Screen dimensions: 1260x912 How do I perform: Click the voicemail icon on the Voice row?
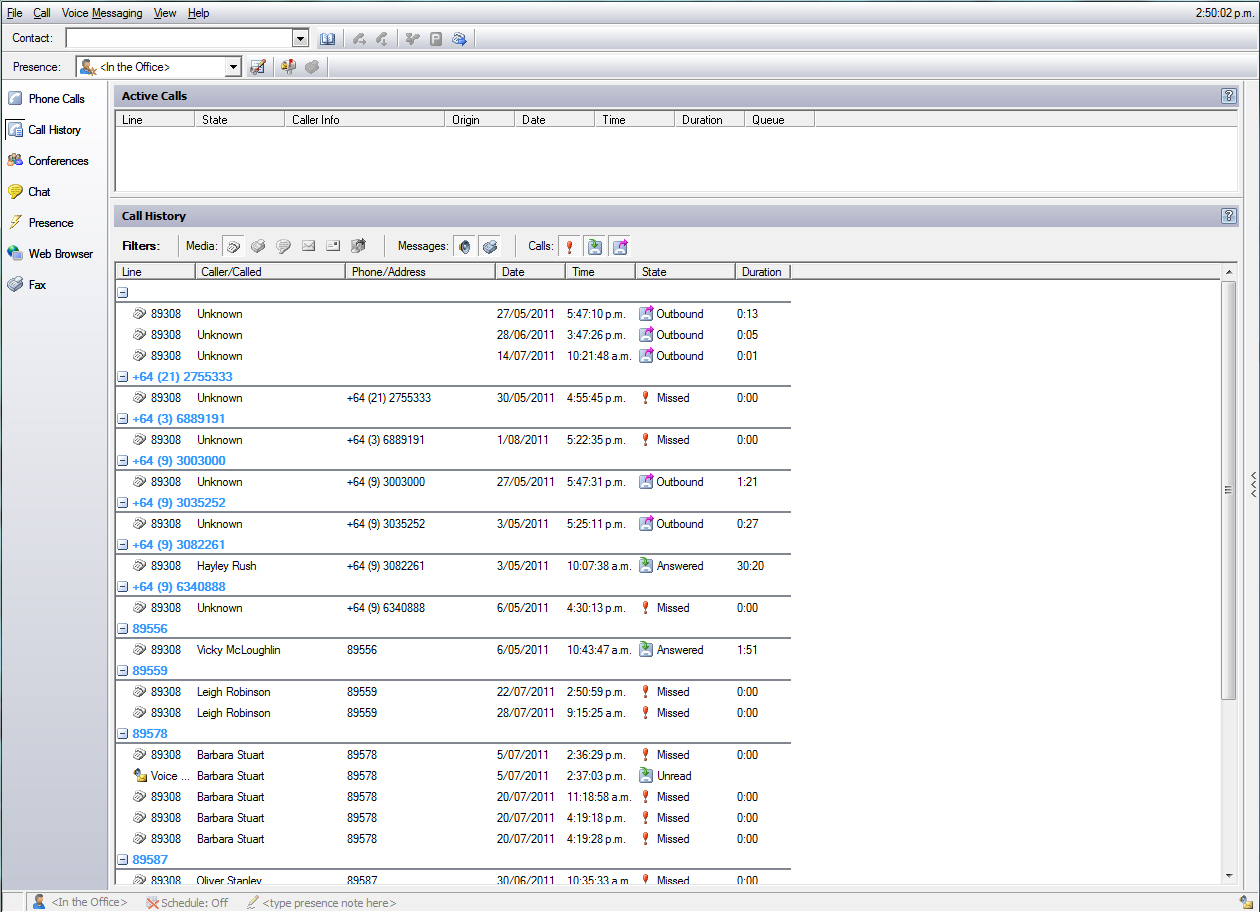click(140, 776)
